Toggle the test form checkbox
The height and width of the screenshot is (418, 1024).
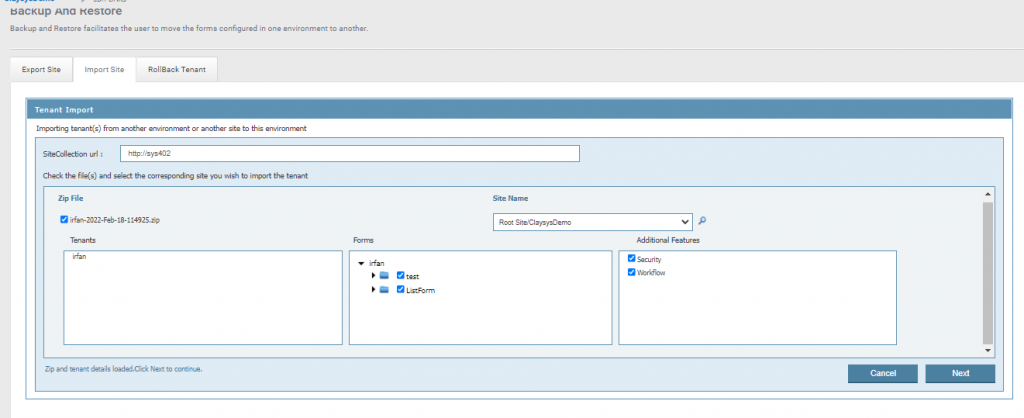click(x=400, y=276)
